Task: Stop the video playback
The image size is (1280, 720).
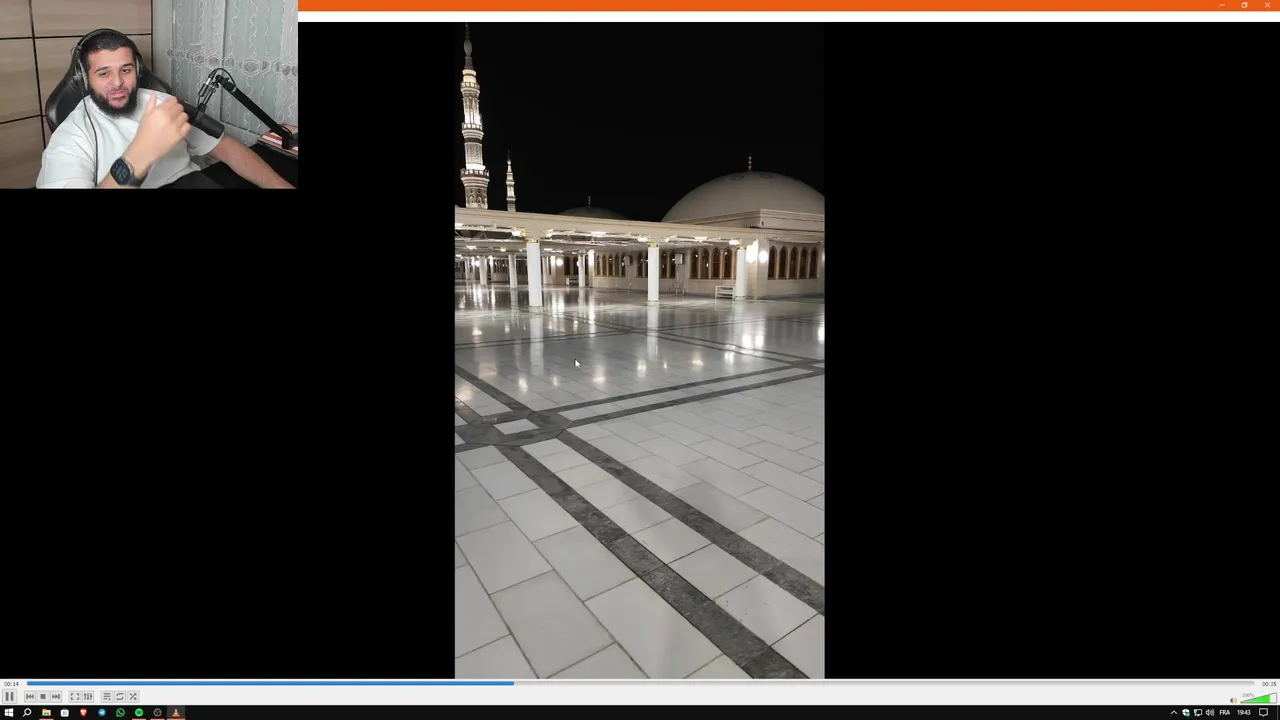Action: point(43,696)
